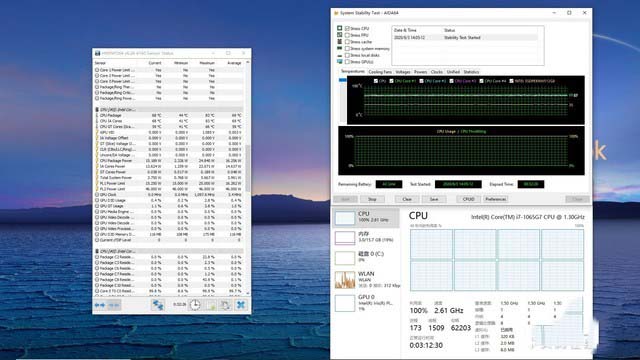Screen dimensions: 640x360
Task: Toggle CPU Core #4 graph checkbox
Action: pos(481,81)
